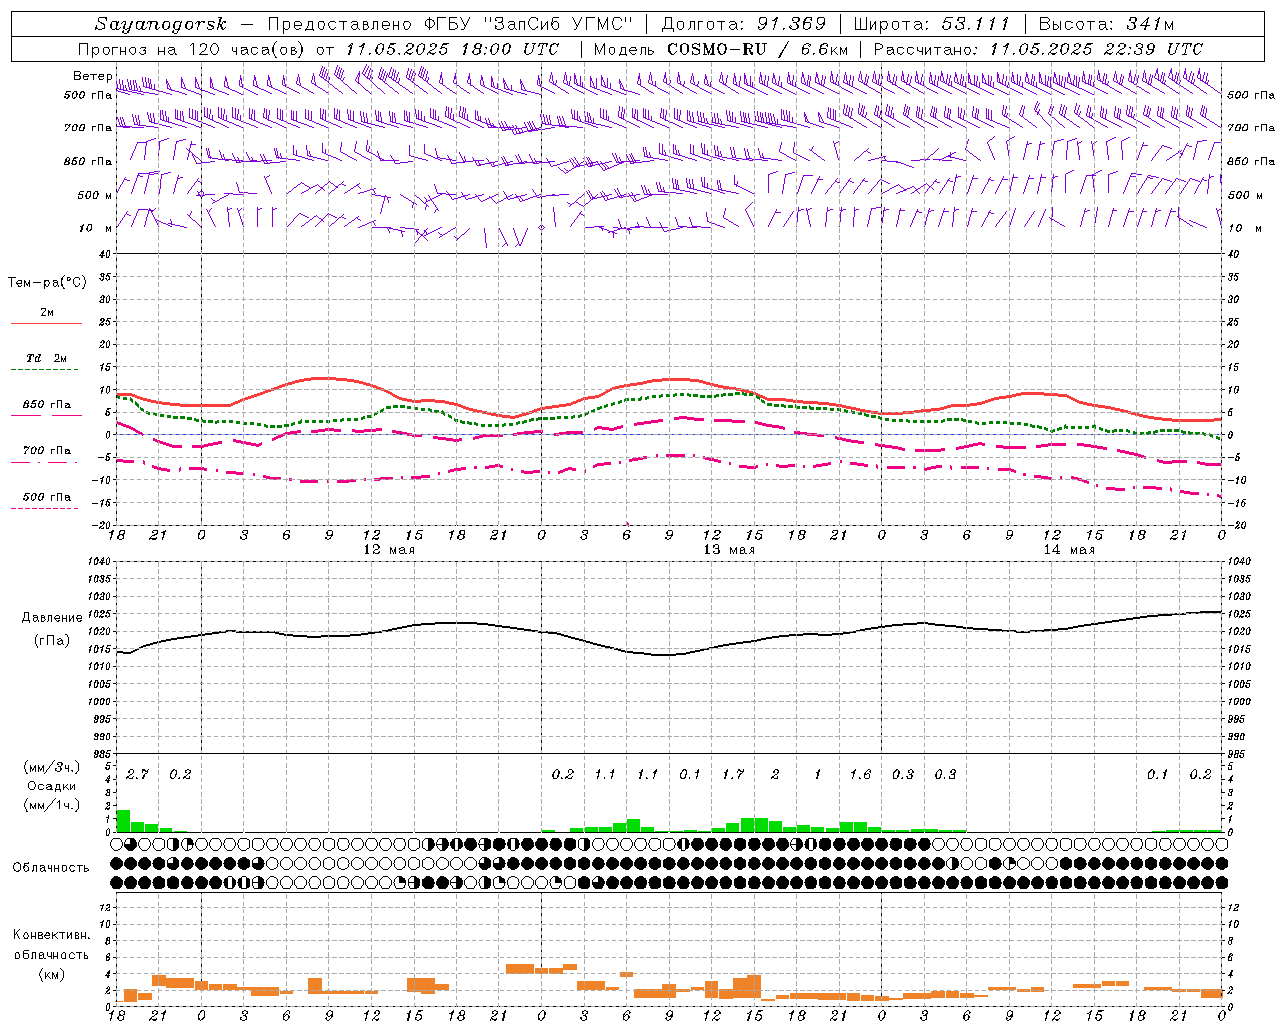Click the "1.7" precipitation value
Viewport: 1280px width, 1024px height.
pos(733,774)
